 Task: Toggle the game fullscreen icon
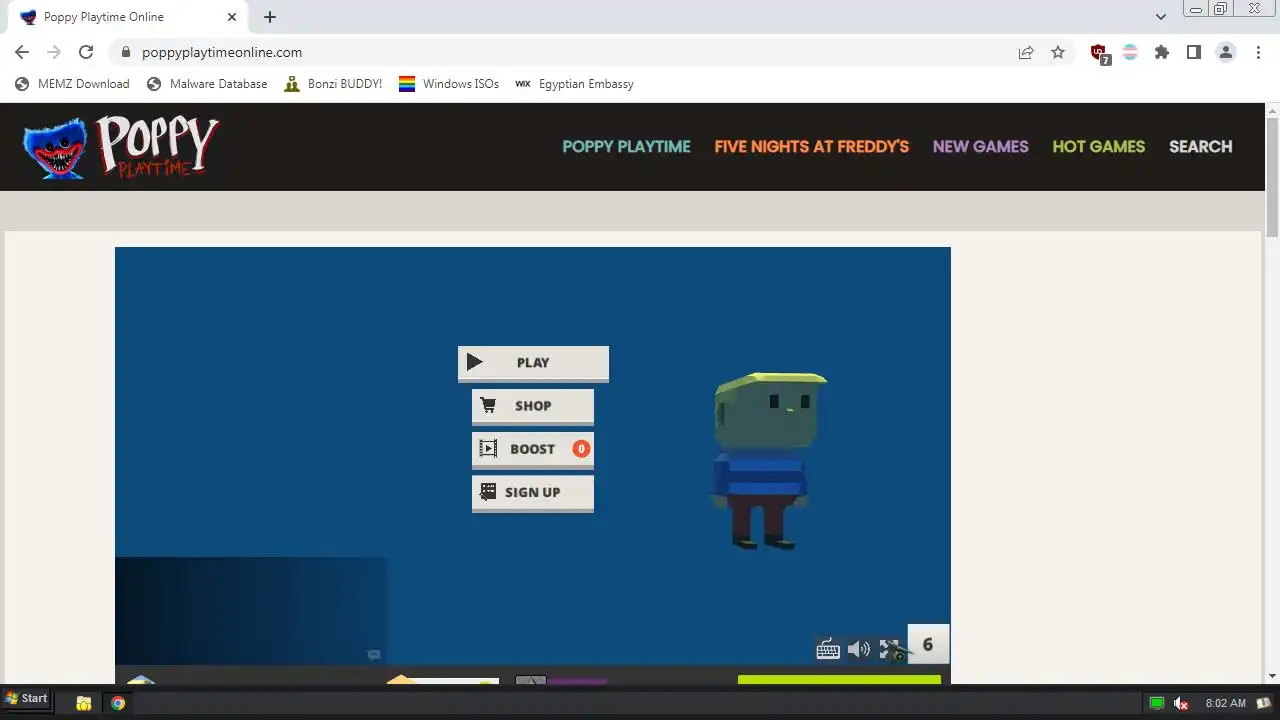(x=889, y=649)
